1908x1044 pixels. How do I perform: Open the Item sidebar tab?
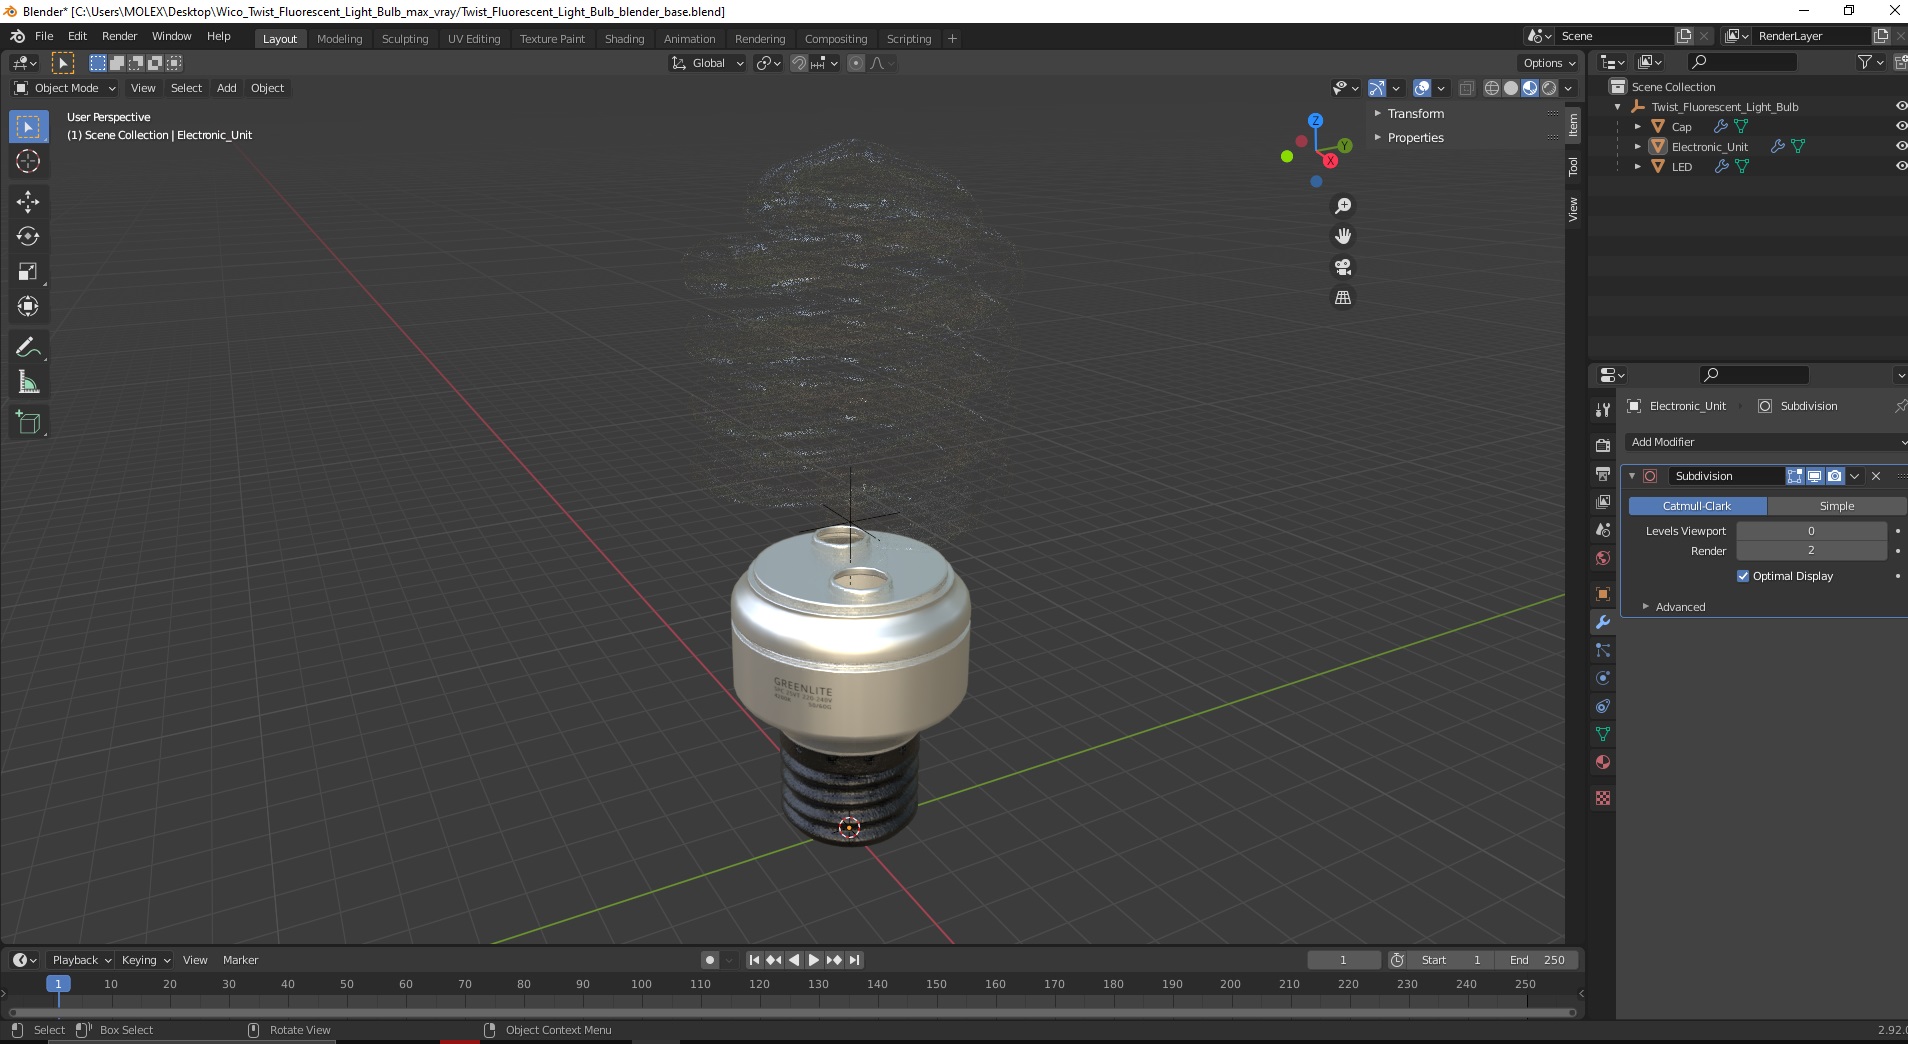[1573, 125]
